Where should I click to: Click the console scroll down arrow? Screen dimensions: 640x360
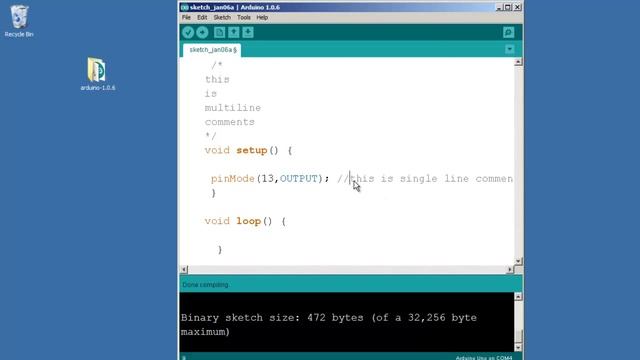(518, 348)
